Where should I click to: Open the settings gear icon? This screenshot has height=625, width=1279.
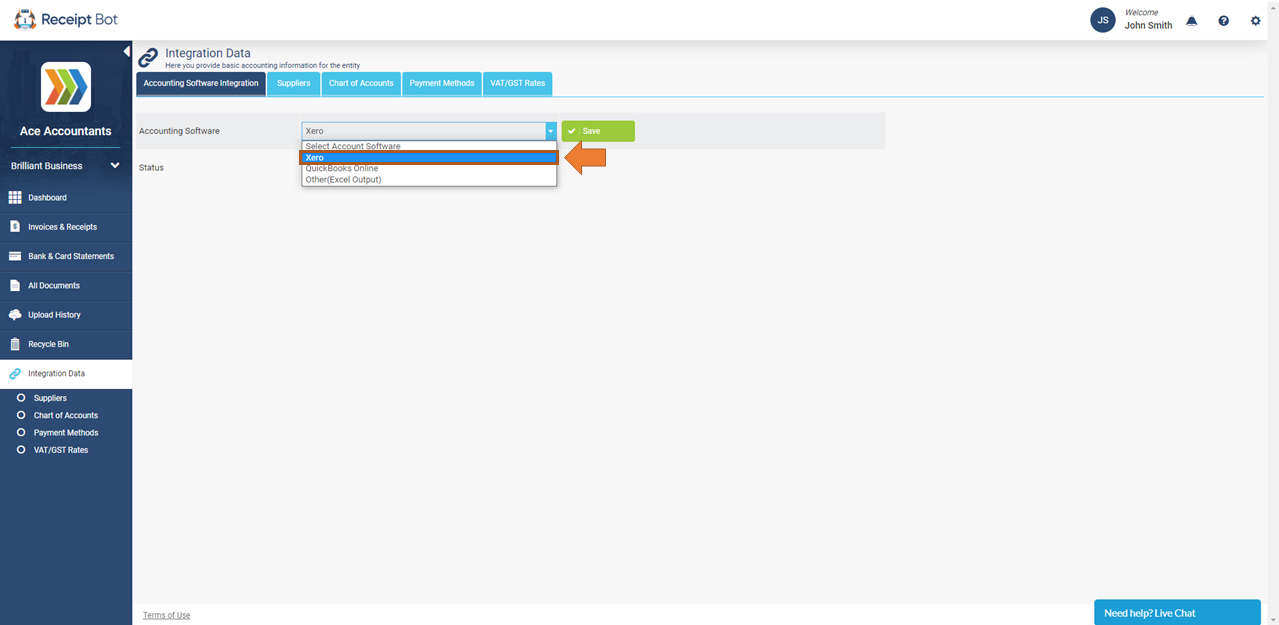point(1255,21)
